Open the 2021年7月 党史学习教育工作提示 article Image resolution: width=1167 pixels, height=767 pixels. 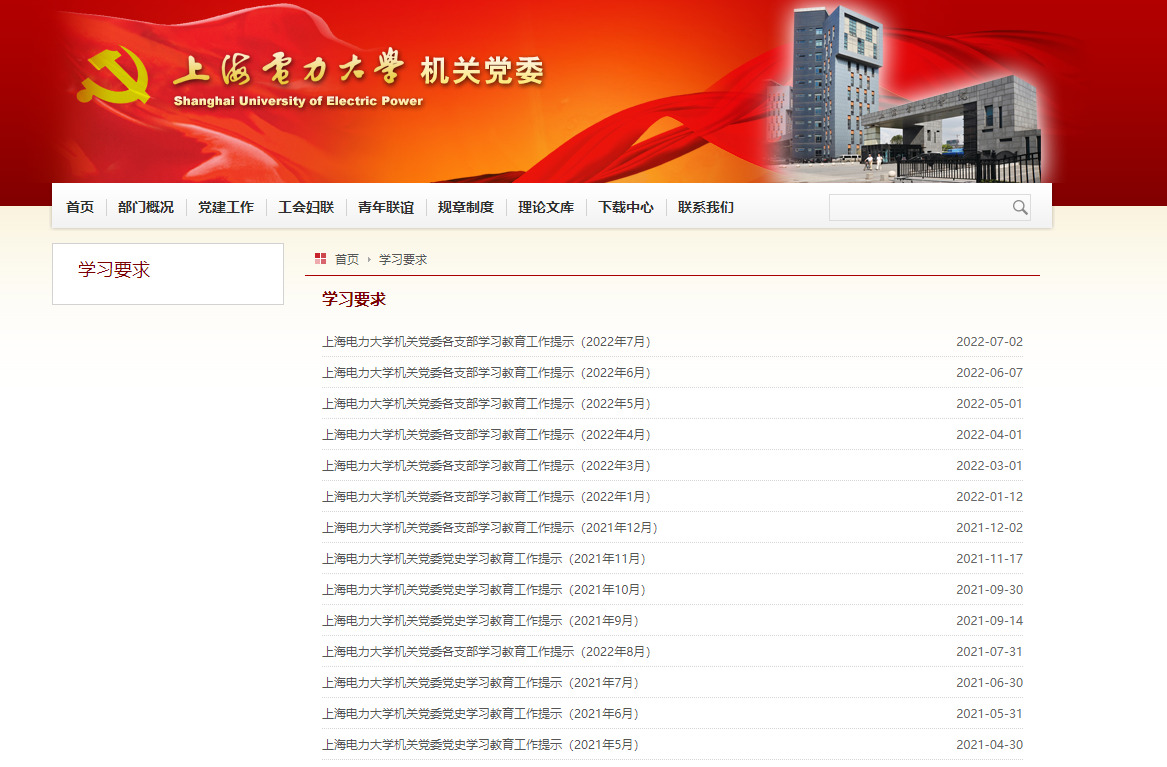(x=482, y=683)
